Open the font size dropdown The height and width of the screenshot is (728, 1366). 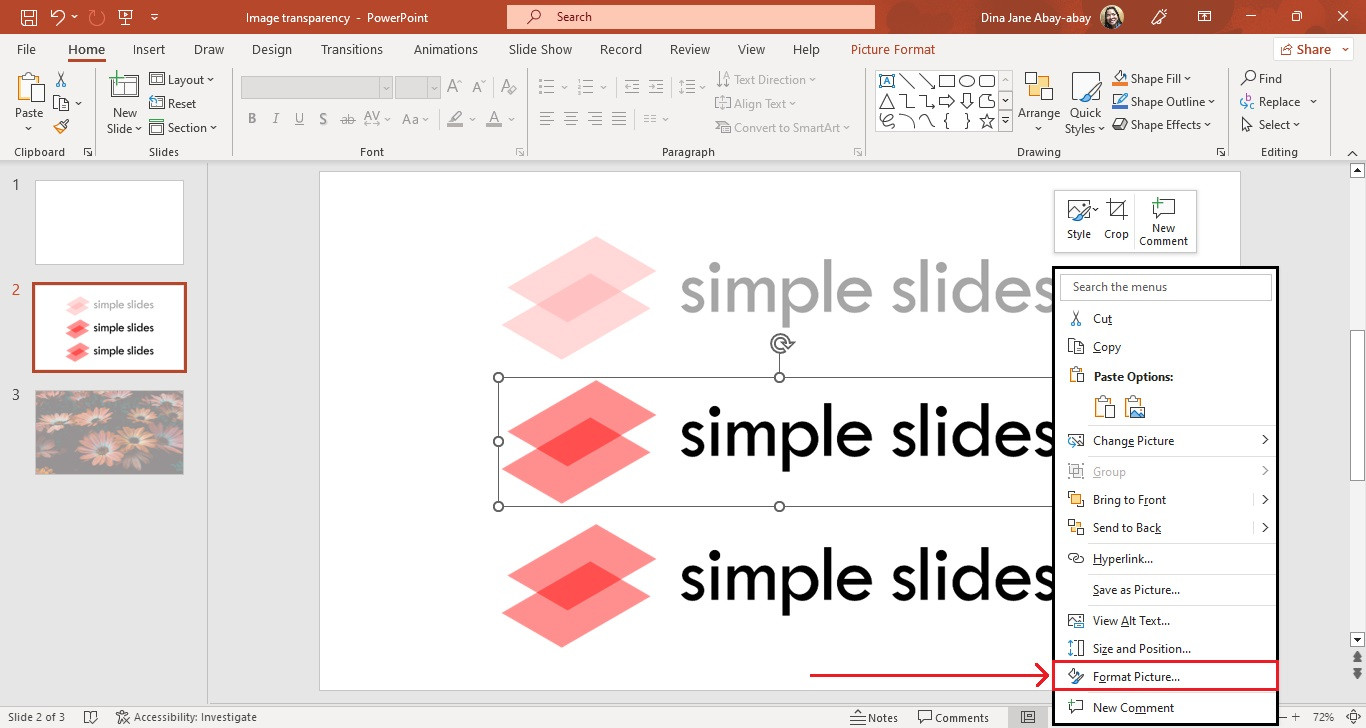(x=433, y=88)
